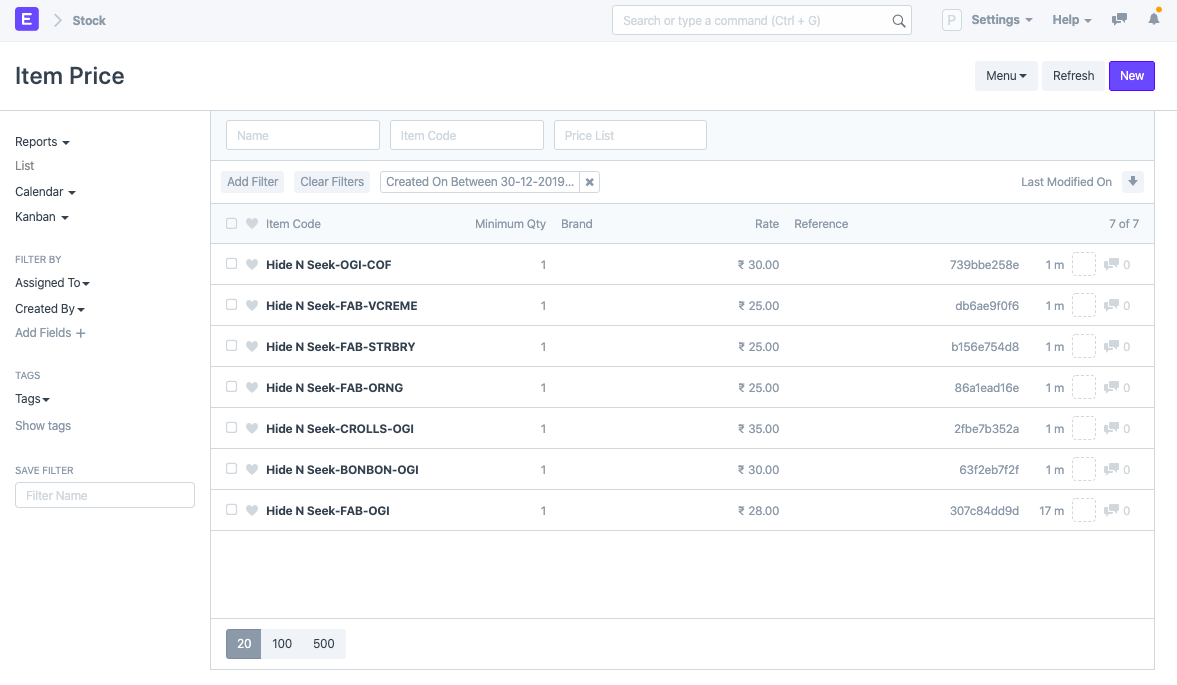Screen dimensions: 1177x685
Task: Click the Add Fields plus icon
Action: click(80, 333)
